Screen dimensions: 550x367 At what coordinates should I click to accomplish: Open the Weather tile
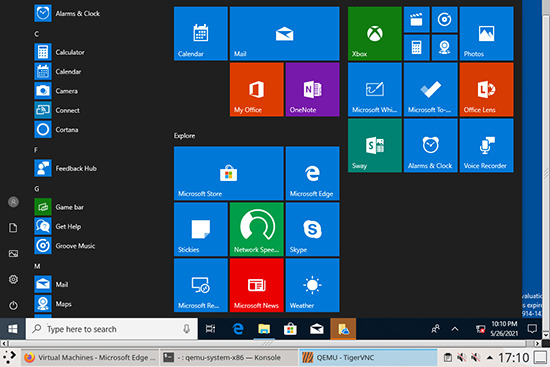[x=313, y=285]
